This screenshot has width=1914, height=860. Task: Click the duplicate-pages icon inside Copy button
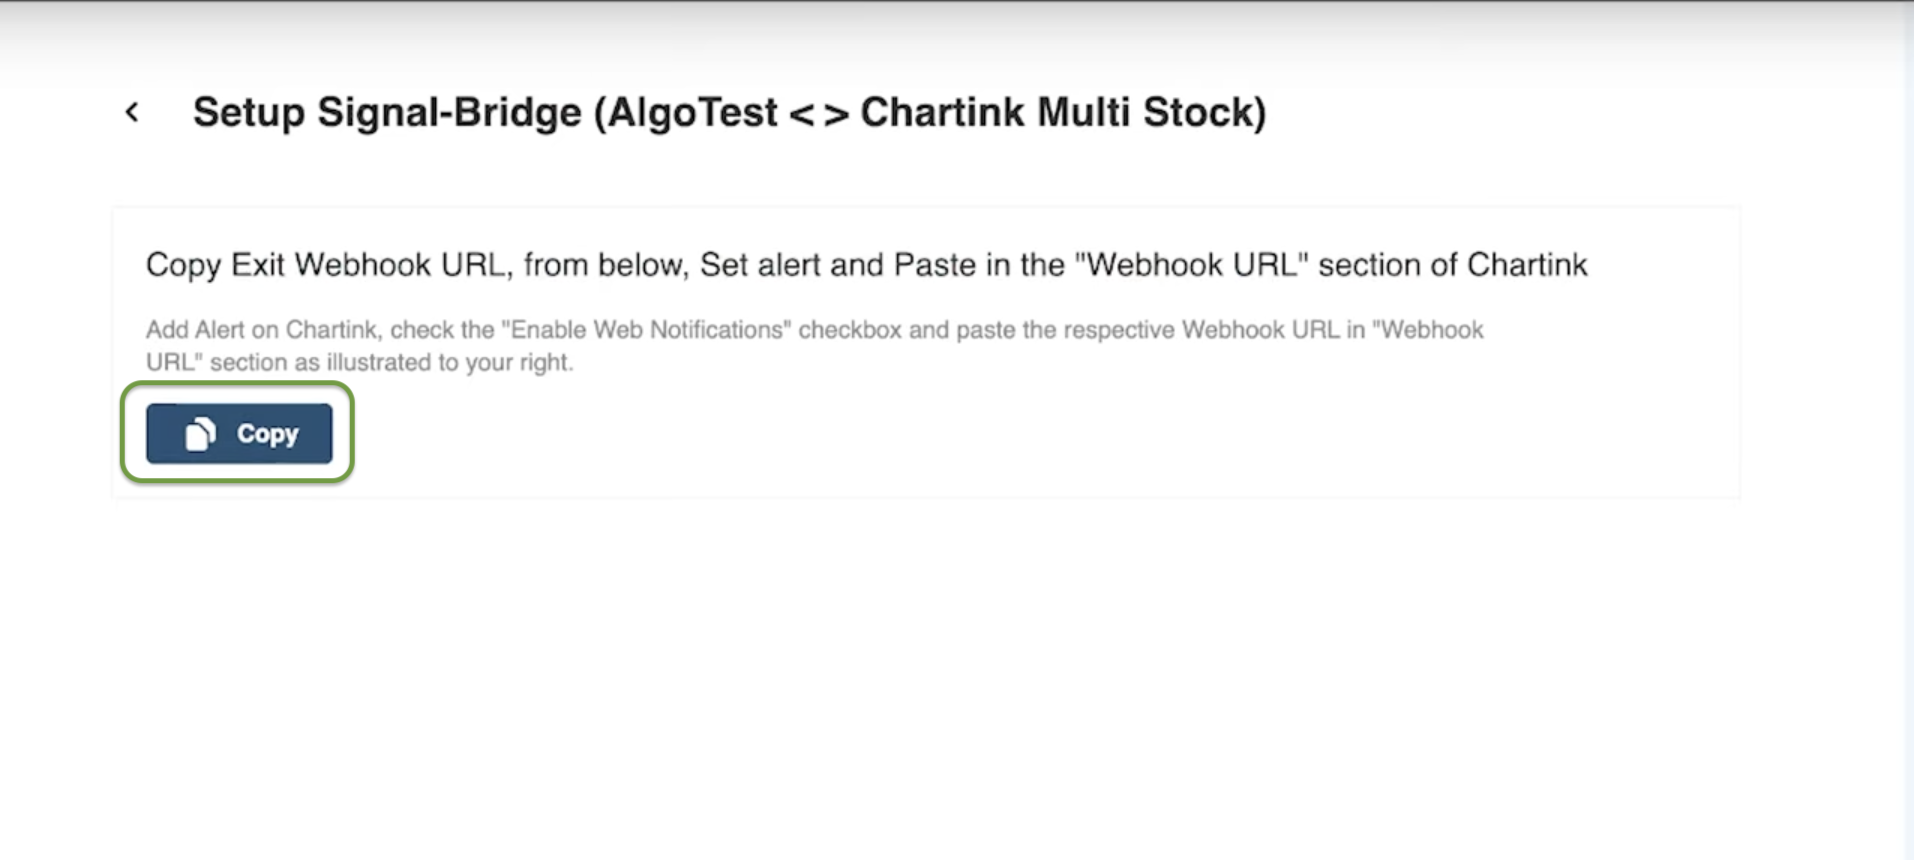pyautogui.click(x=200, y=433)
